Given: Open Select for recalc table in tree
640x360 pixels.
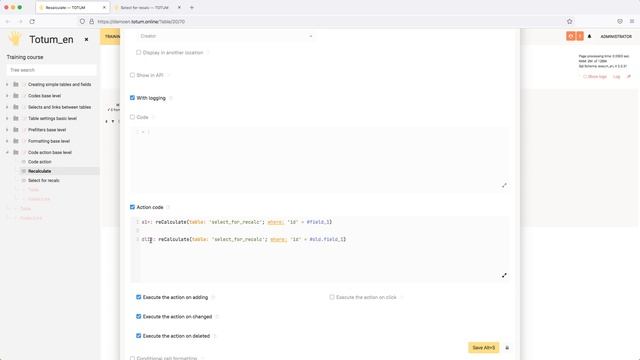Looking at the screenshot, I should [44, 180].
